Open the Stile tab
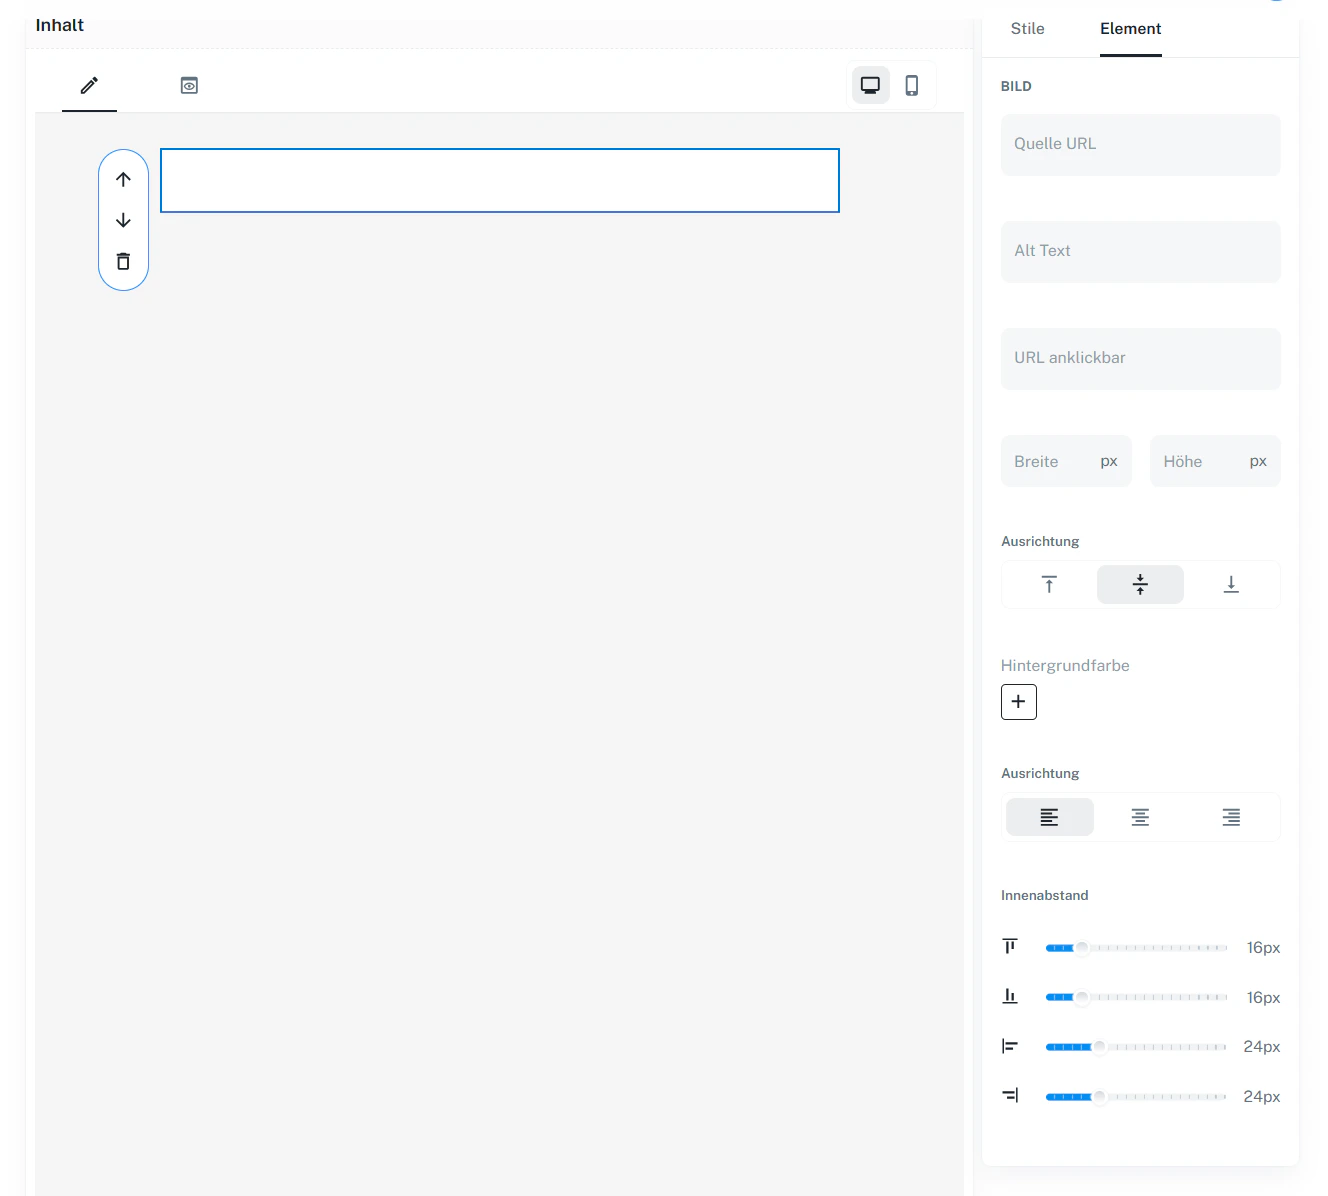The height and width of the screenshot is (1196, 1328). tap(1027, 29)
